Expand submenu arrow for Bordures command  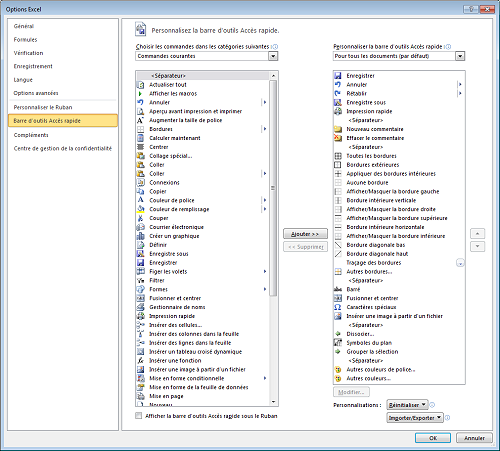click(265, 129)
